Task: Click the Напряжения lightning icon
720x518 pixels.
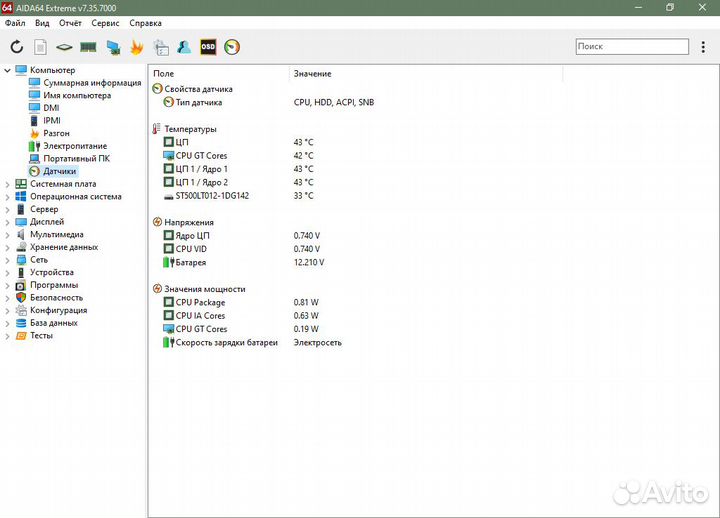Action: tap(157, 222)
